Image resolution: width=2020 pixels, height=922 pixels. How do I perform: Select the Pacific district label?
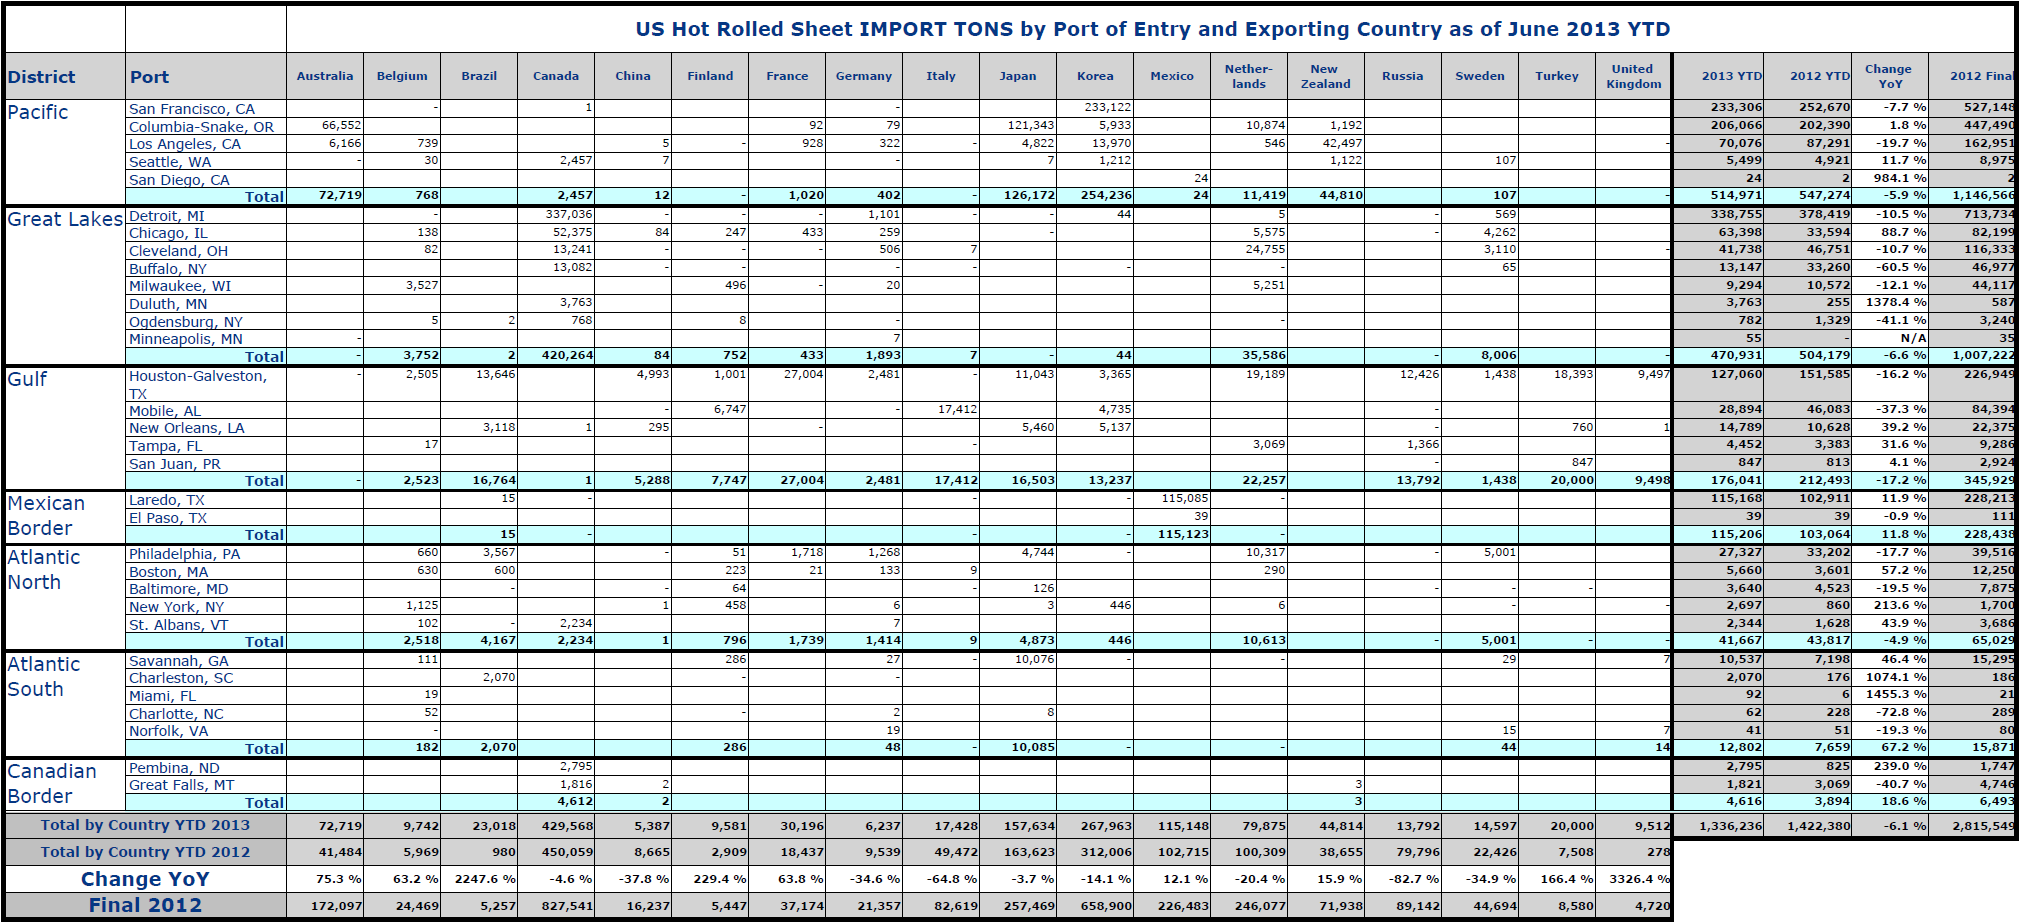(x=38, y=112)
